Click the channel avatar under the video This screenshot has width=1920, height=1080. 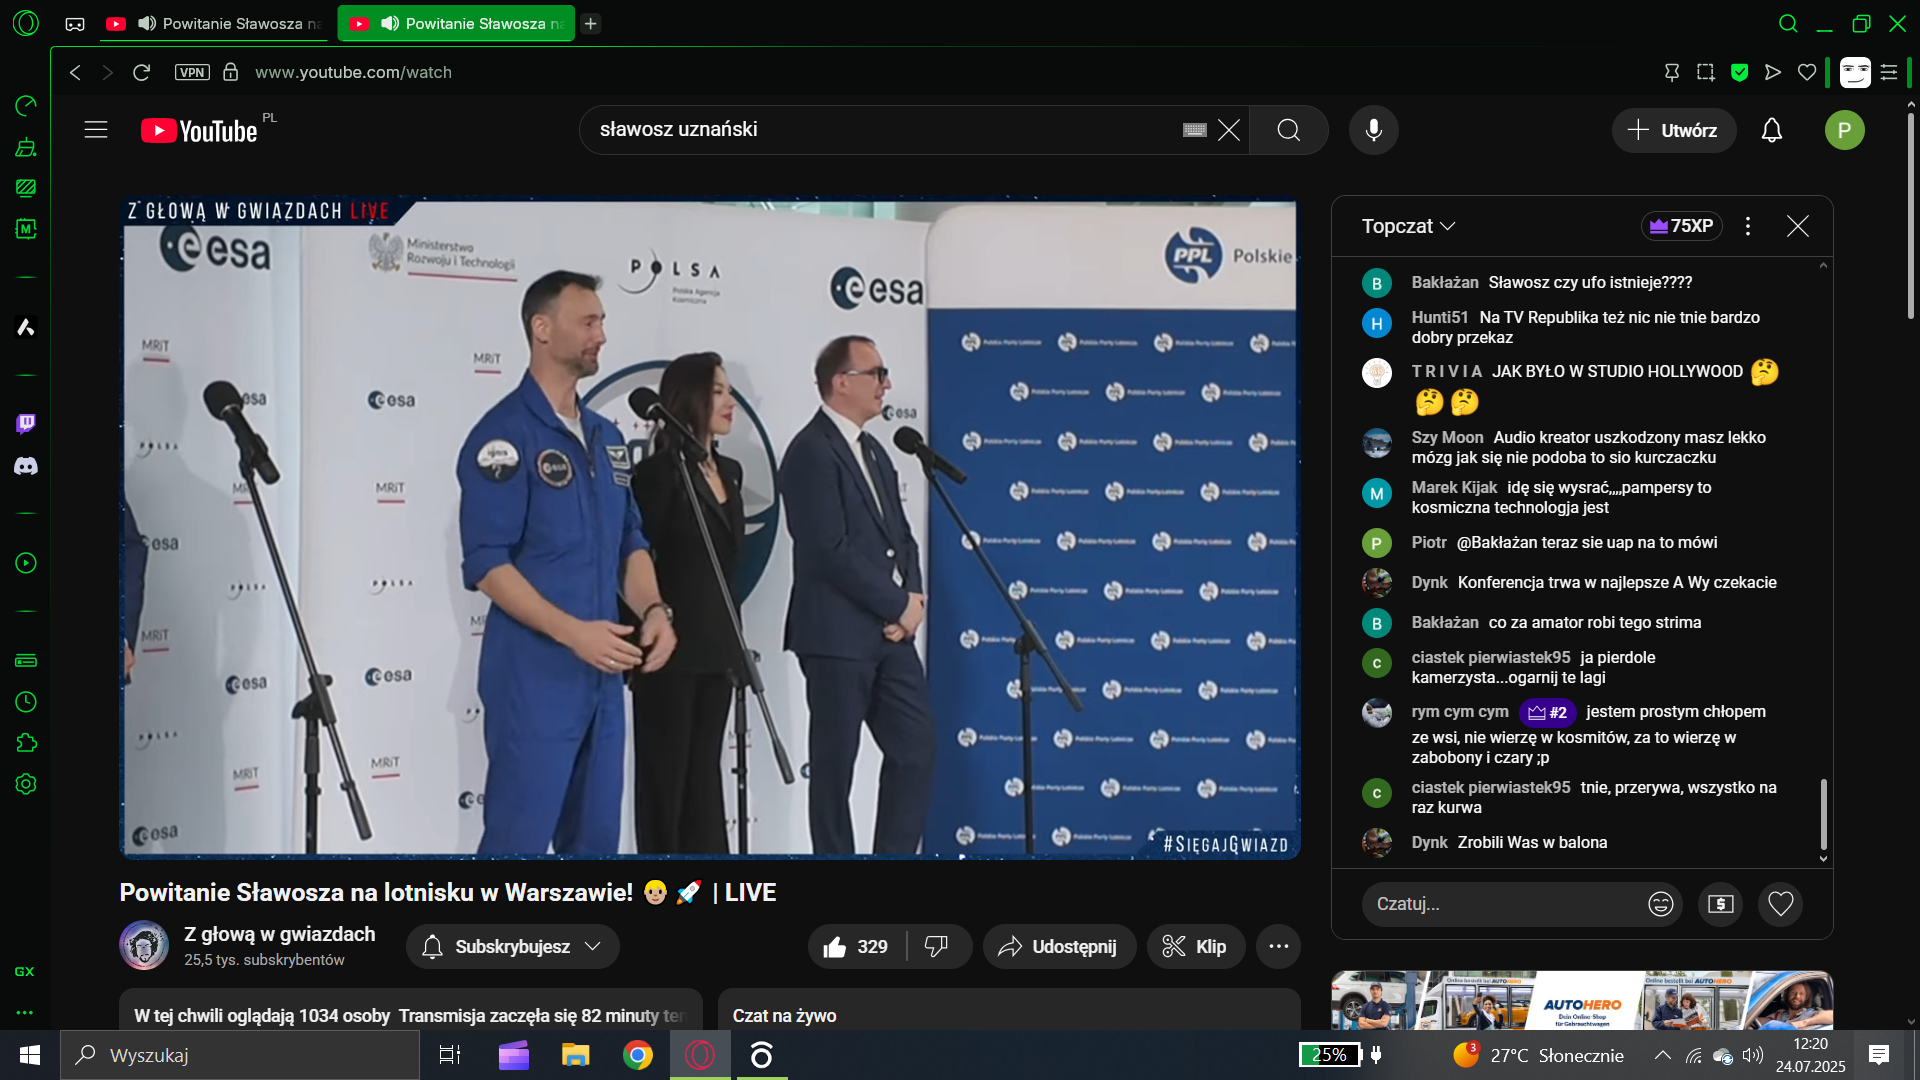[x=144, y=945]
